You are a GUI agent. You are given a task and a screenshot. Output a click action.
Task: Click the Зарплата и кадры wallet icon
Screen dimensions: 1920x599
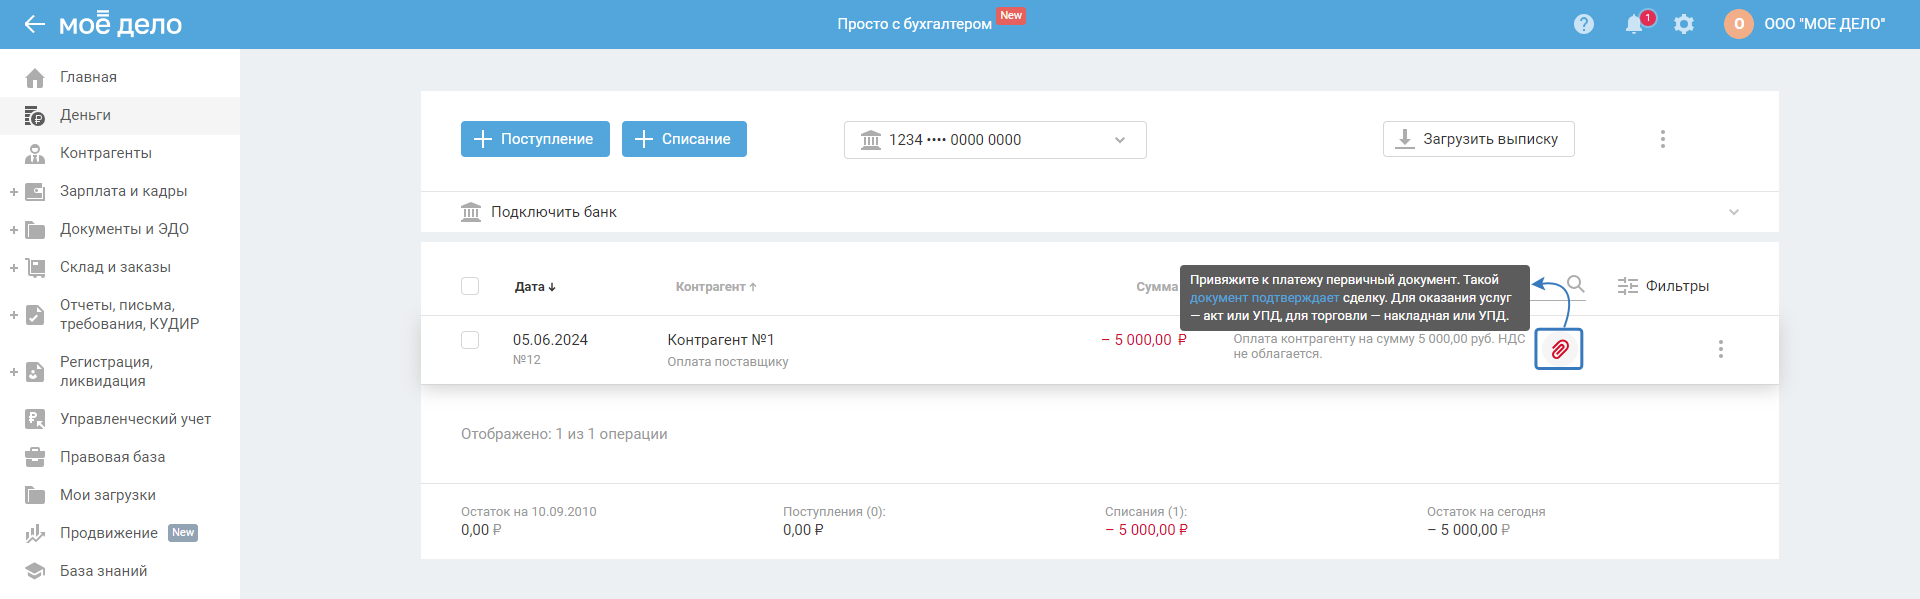click(x=35, y=191)
